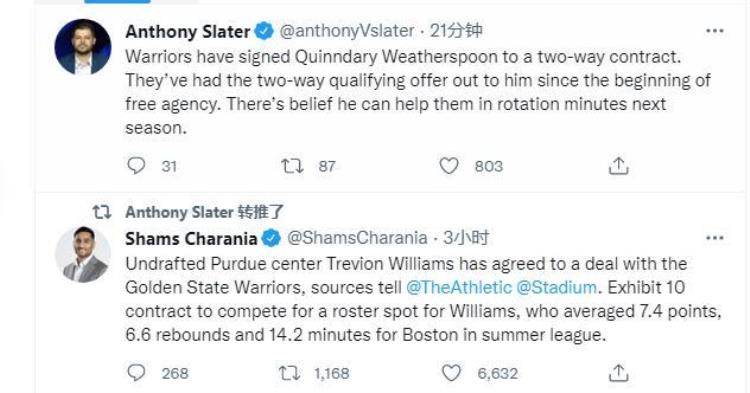This screenshot has width=750, height=393.
Task: Retweet Anthony Slater's Weatherspoon tweet
Action: [292, 166]
